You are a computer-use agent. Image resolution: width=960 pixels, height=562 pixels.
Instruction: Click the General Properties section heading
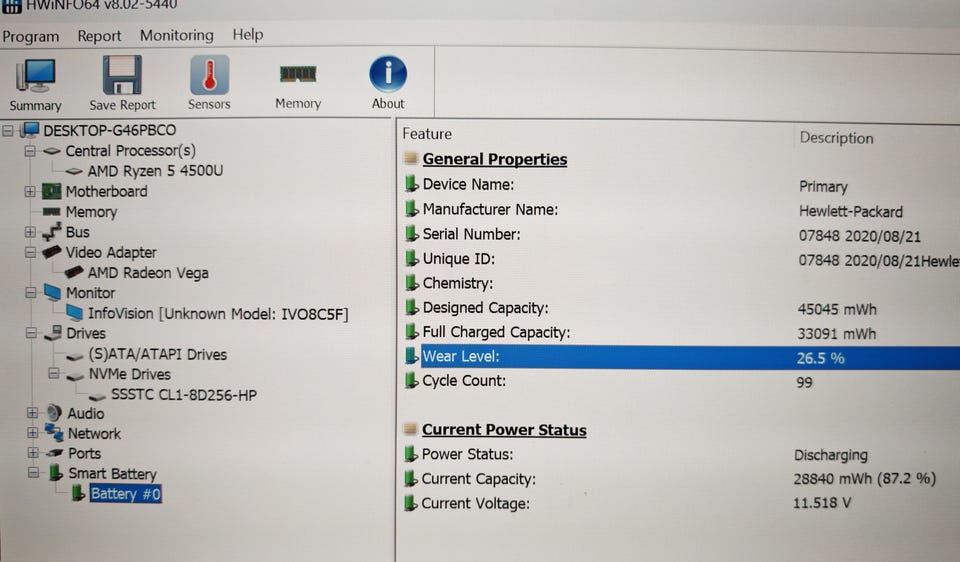[x=495, y=159]
